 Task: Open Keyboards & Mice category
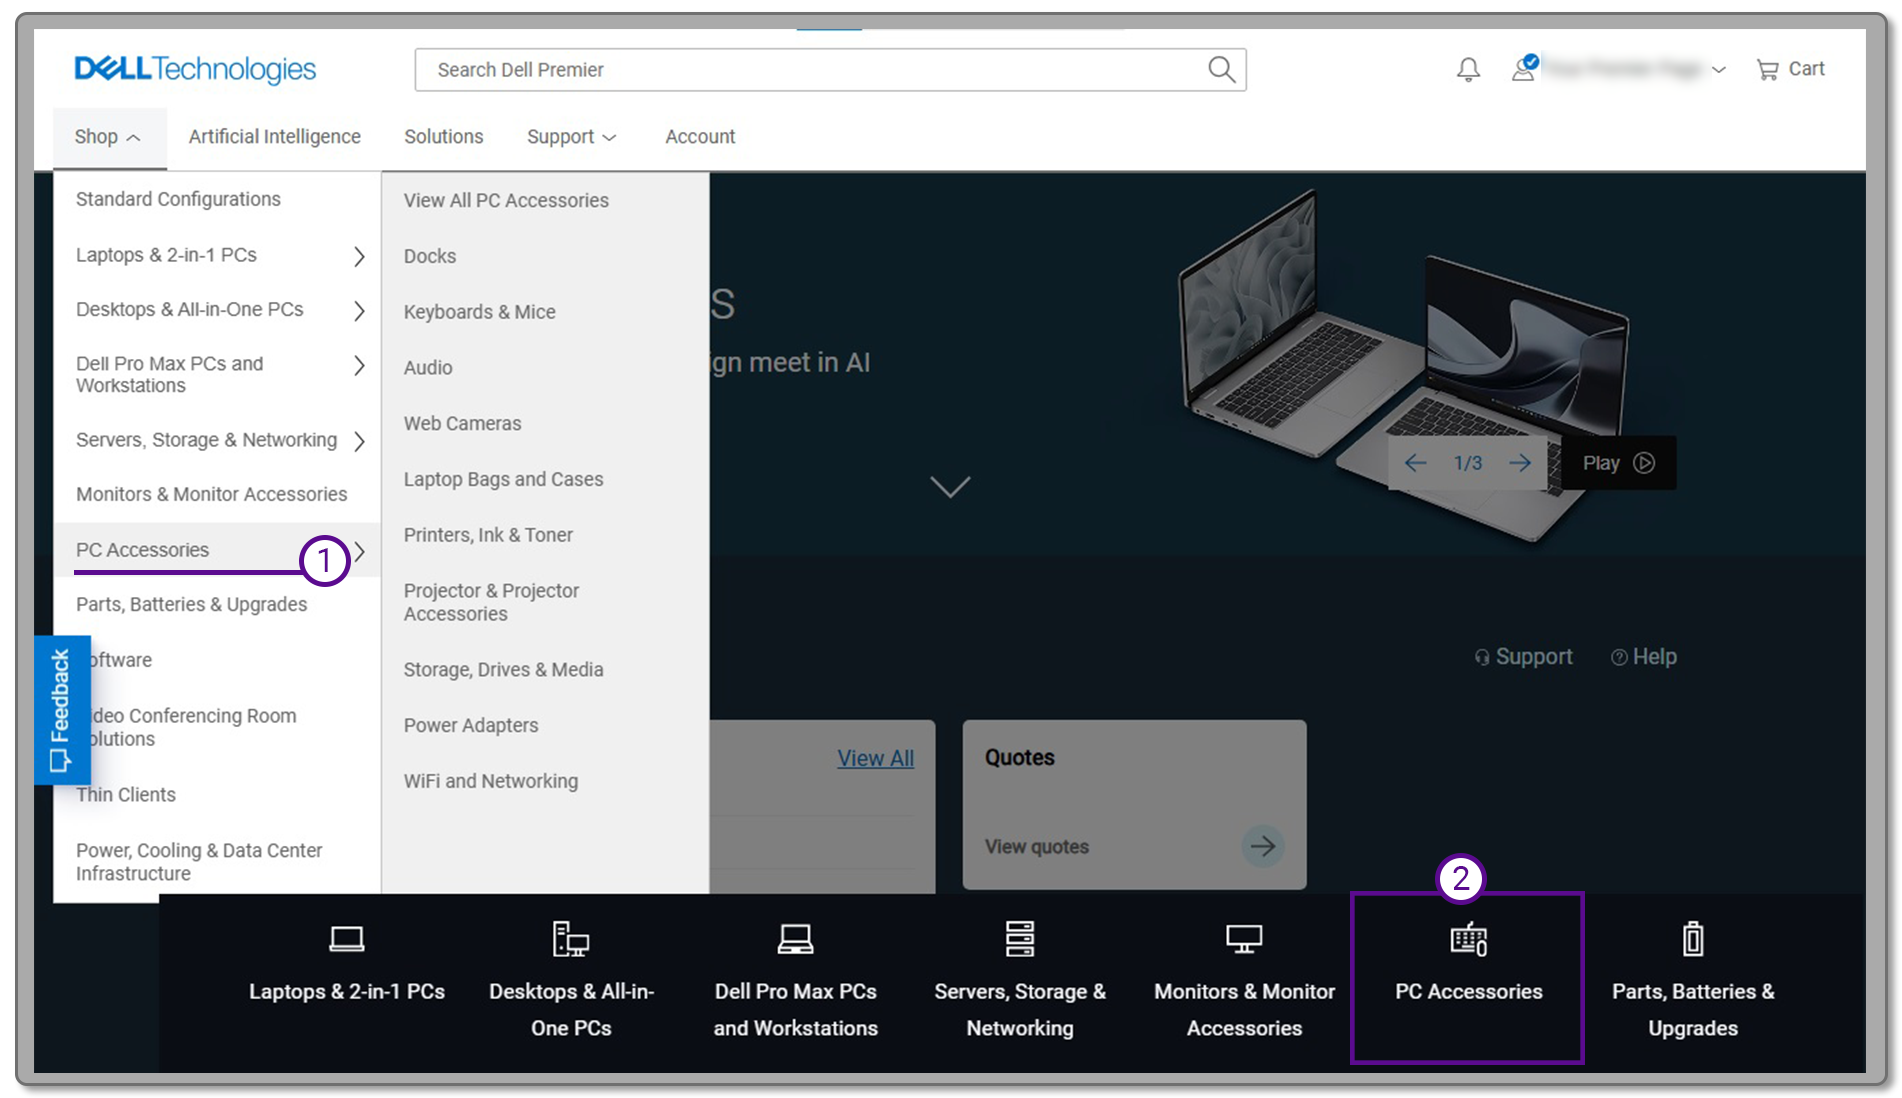[x=480, y=312]
